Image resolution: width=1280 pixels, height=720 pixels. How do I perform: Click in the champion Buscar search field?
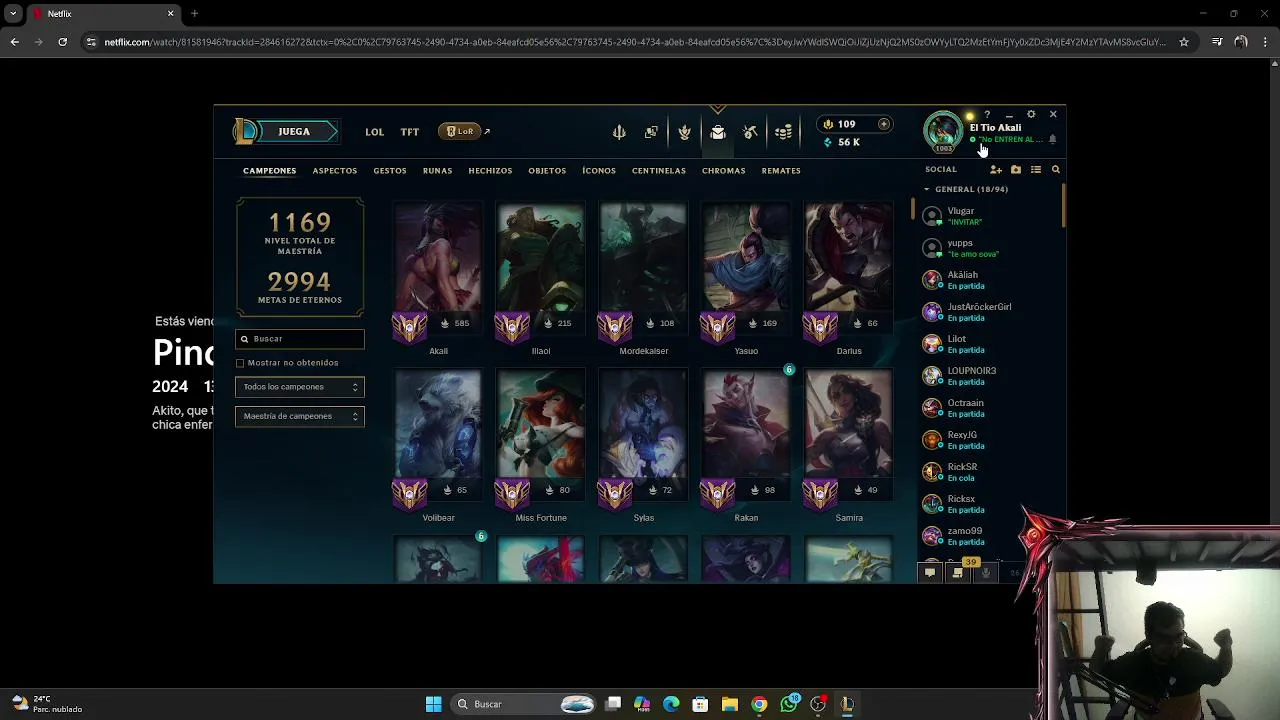[300, 339]
